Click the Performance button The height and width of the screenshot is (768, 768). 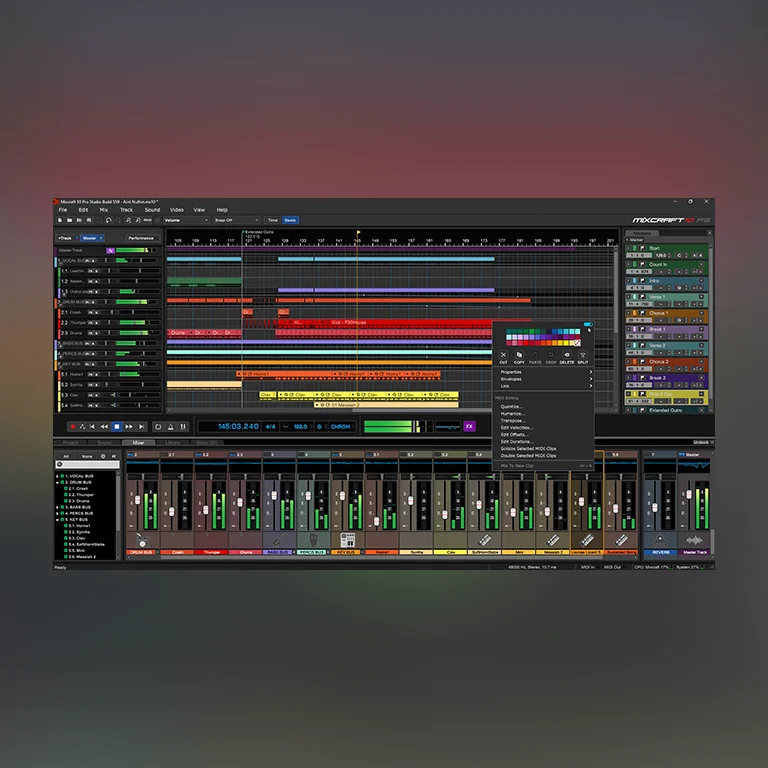[141, 238]
